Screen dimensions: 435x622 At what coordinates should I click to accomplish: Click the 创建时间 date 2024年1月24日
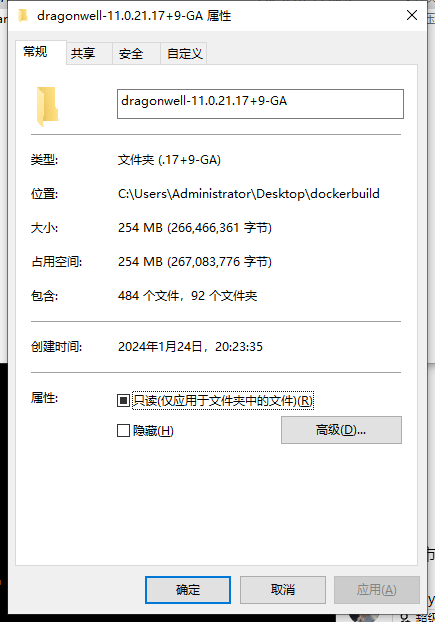point(160,347)
